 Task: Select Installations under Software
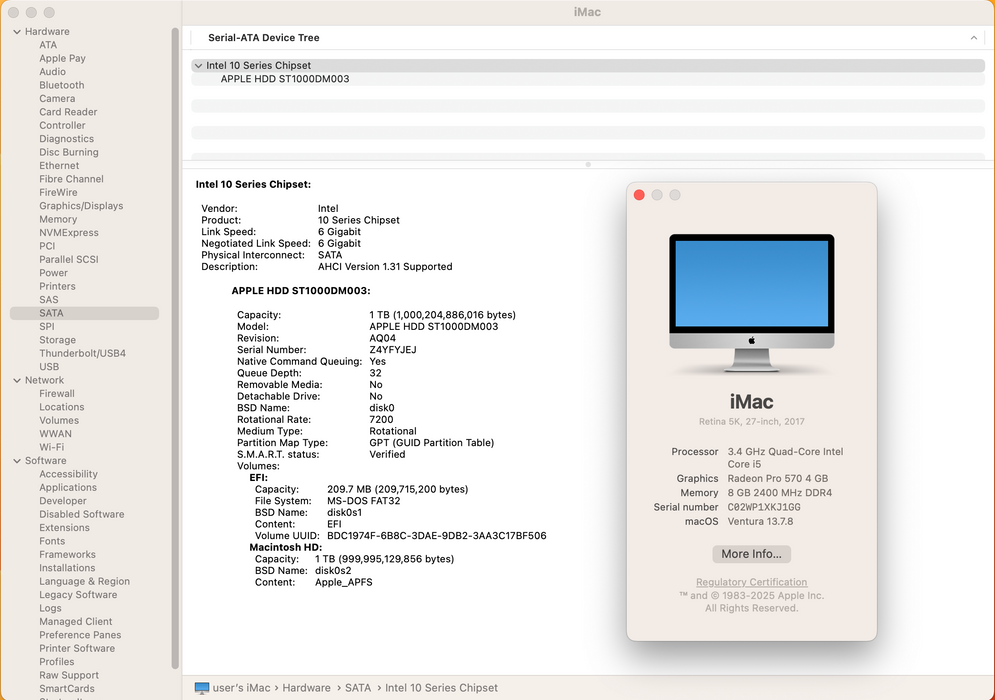[67, 568]
